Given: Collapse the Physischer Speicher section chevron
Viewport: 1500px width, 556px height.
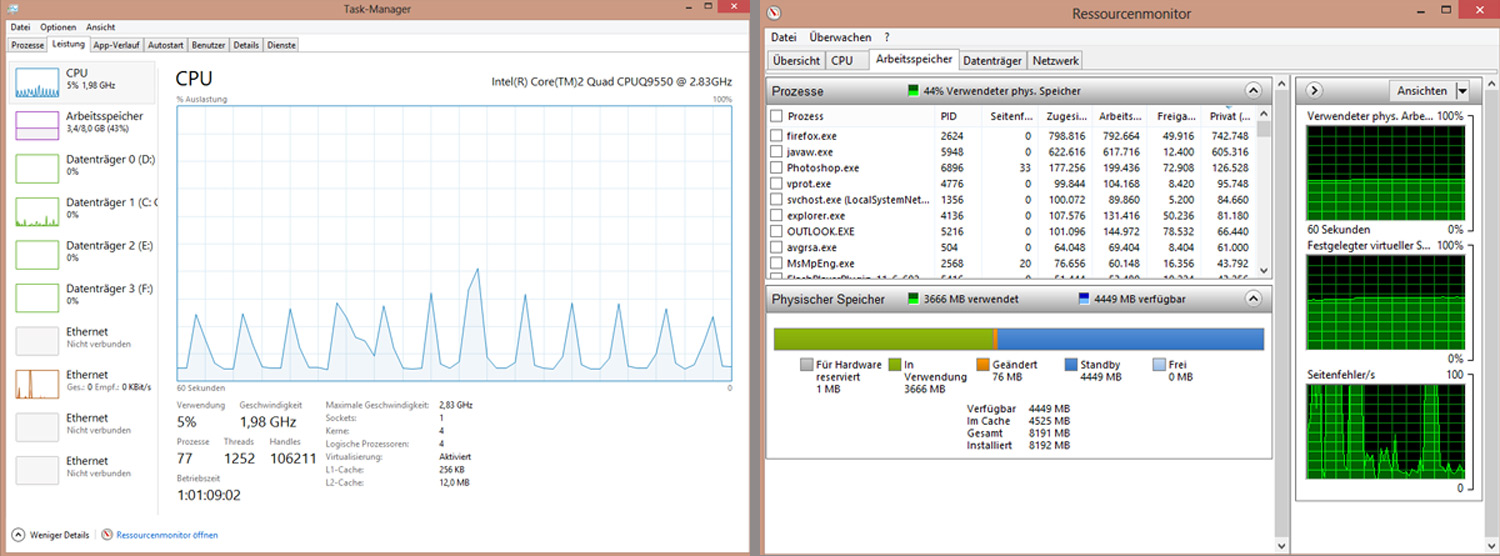Looking at the screenshot, I should [1253, 299].
